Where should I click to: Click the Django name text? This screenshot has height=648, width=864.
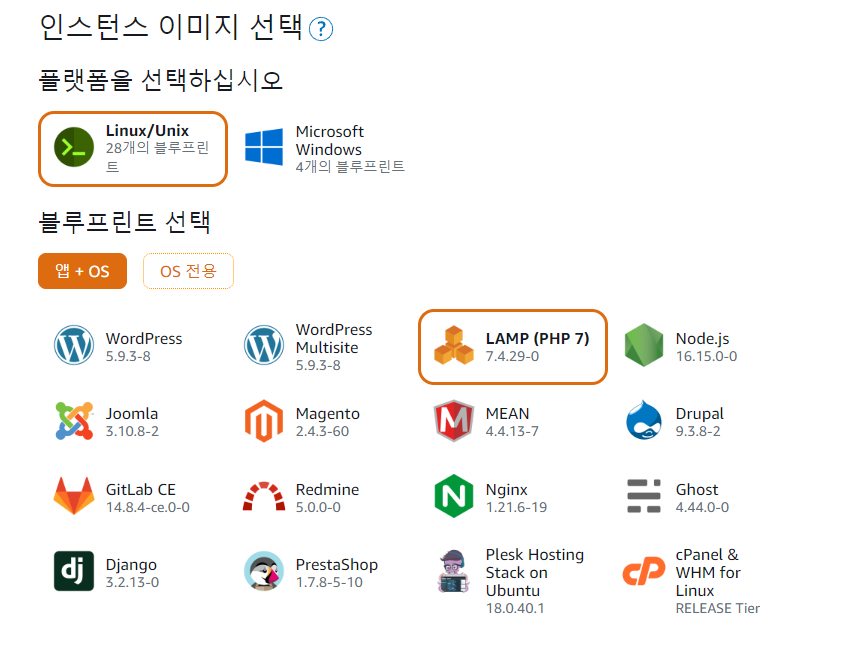pos(131,565)
